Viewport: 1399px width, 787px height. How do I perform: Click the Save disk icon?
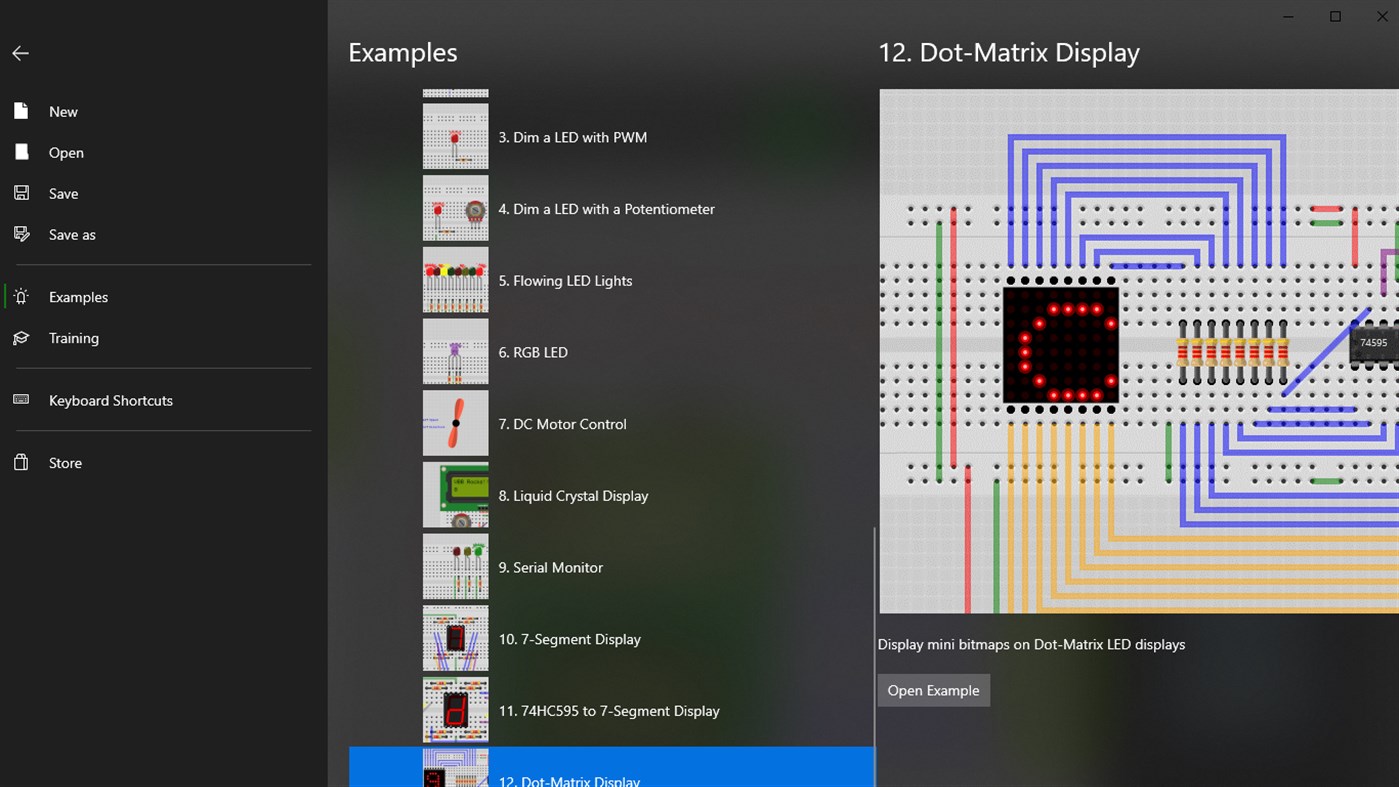(21, 193)
